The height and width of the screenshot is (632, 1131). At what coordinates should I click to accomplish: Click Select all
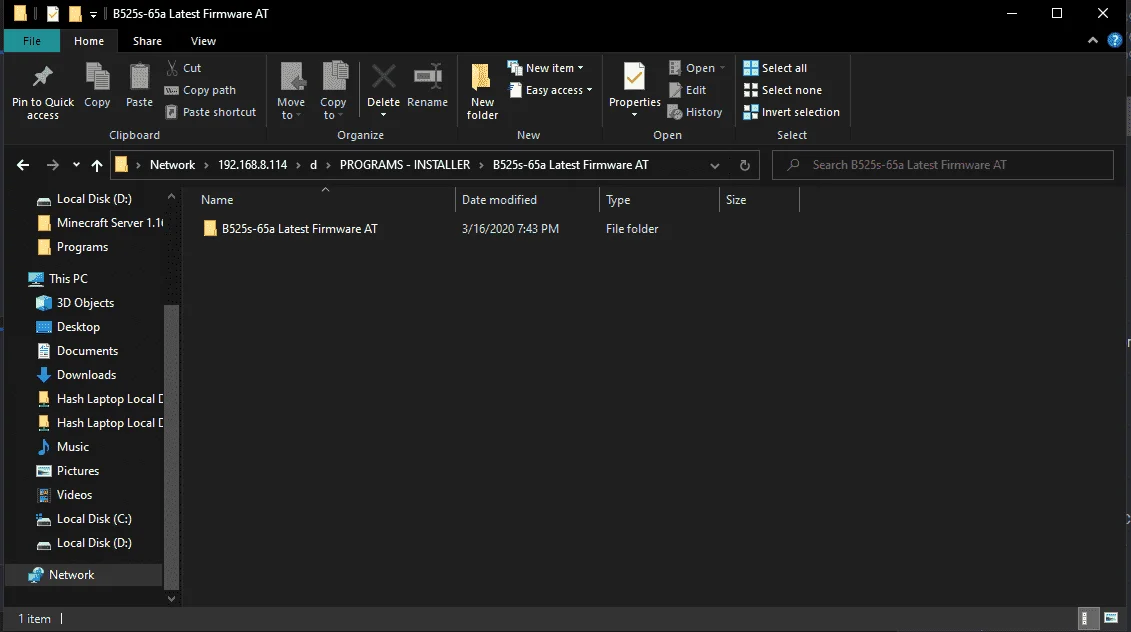pos(775,68)
